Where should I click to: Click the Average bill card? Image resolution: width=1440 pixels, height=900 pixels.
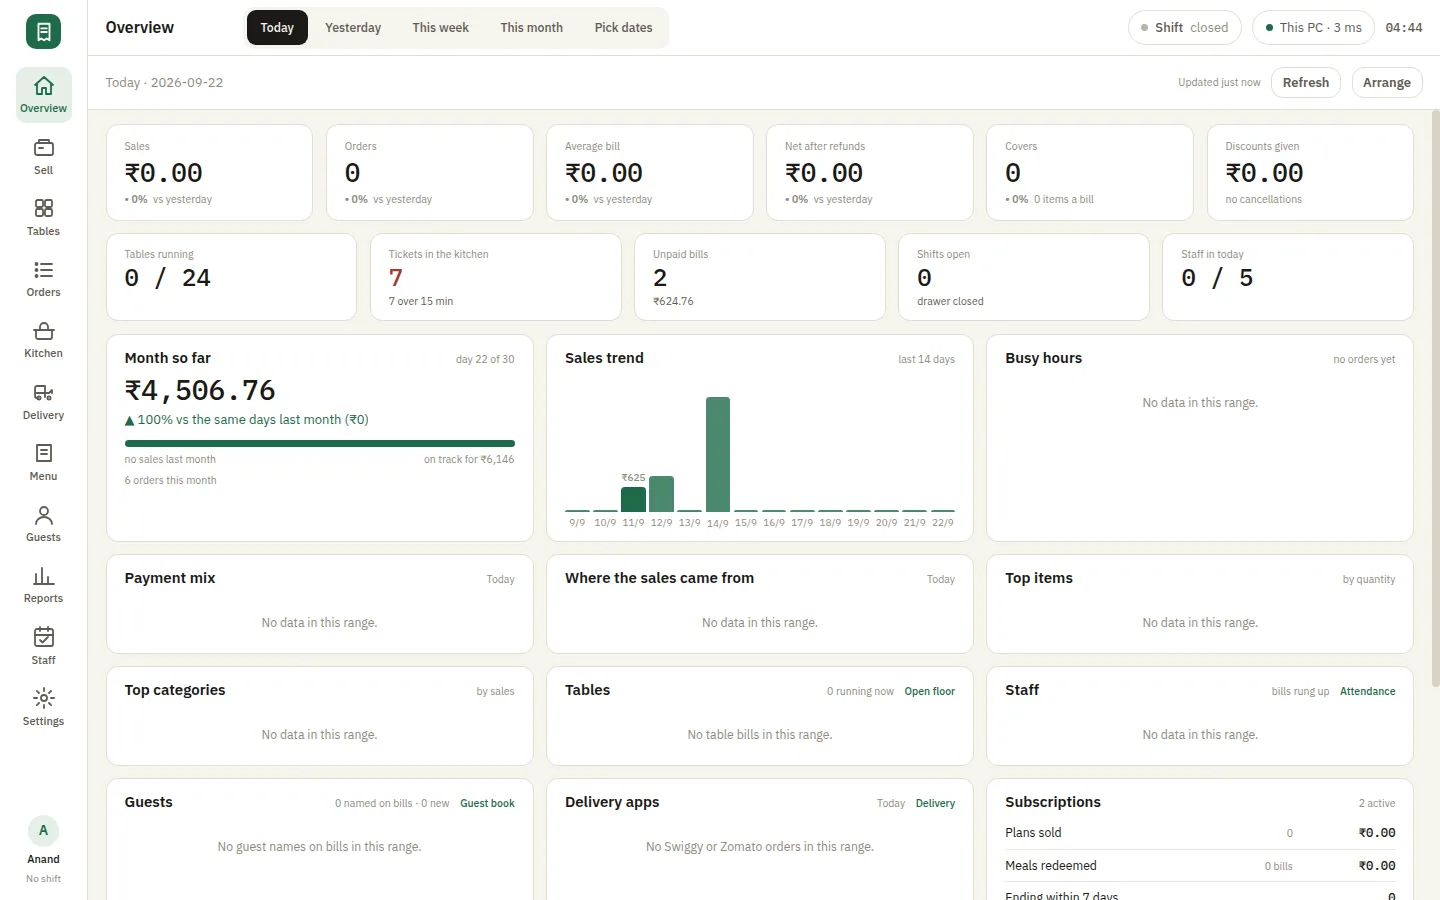click(649, 172)
